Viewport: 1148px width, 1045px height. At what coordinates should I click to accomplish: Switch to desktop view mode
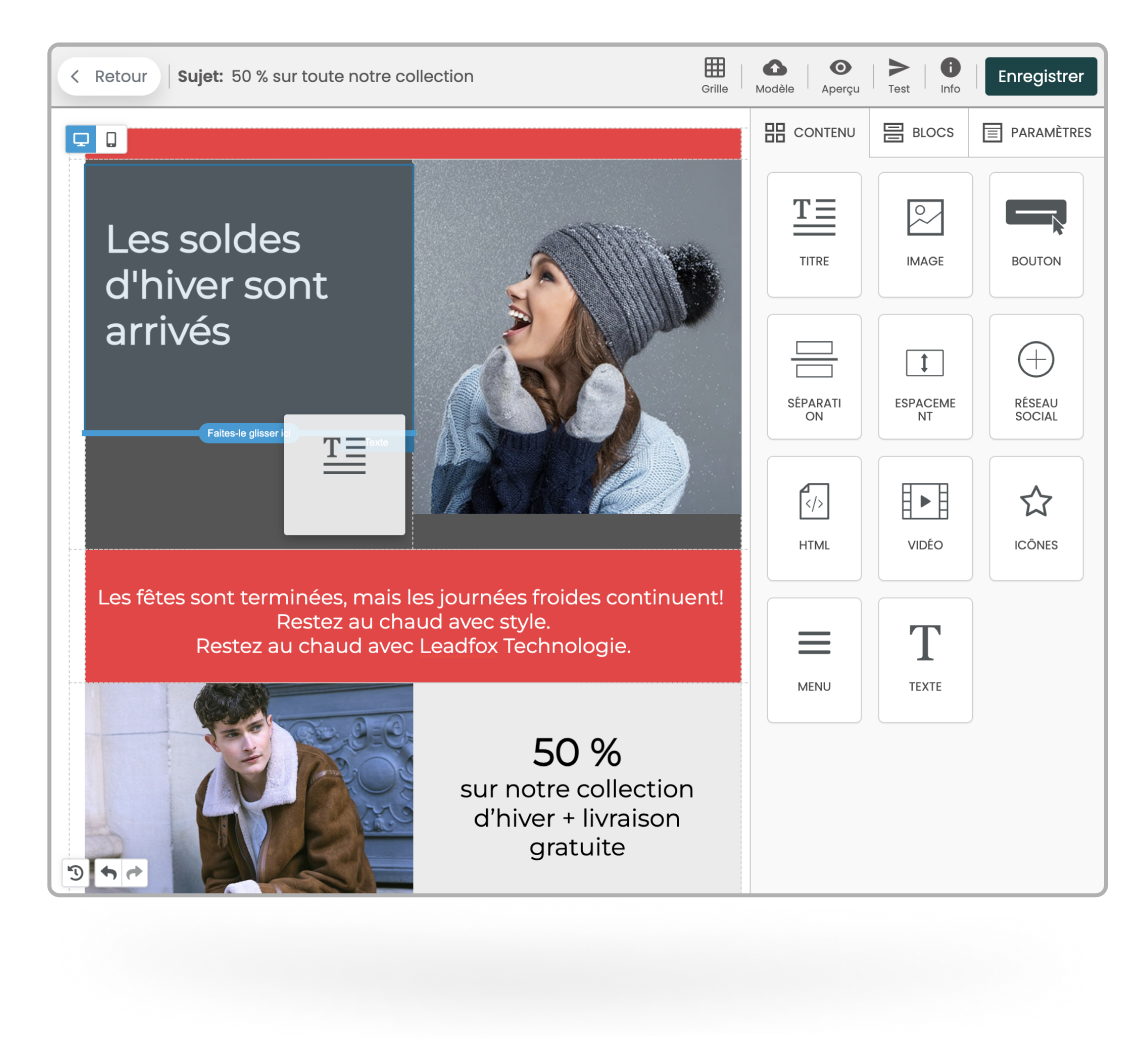tap(81, 139)
